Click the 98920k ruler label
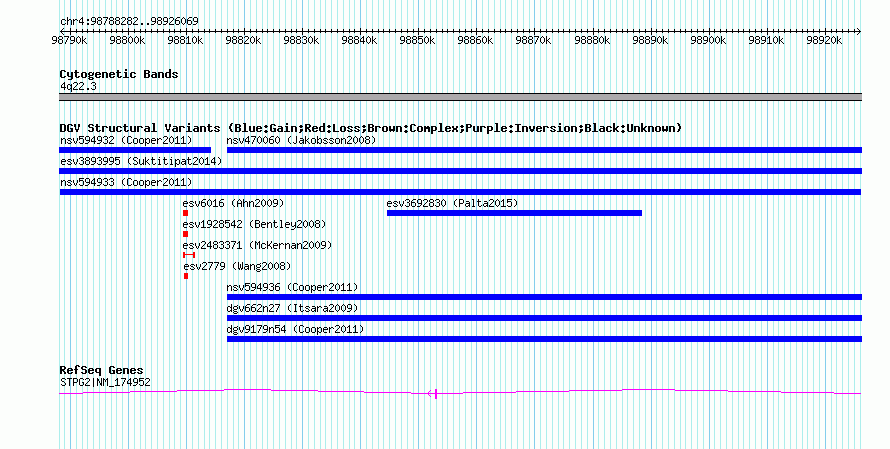Screen dimensions: 890x449 point(824,40)
